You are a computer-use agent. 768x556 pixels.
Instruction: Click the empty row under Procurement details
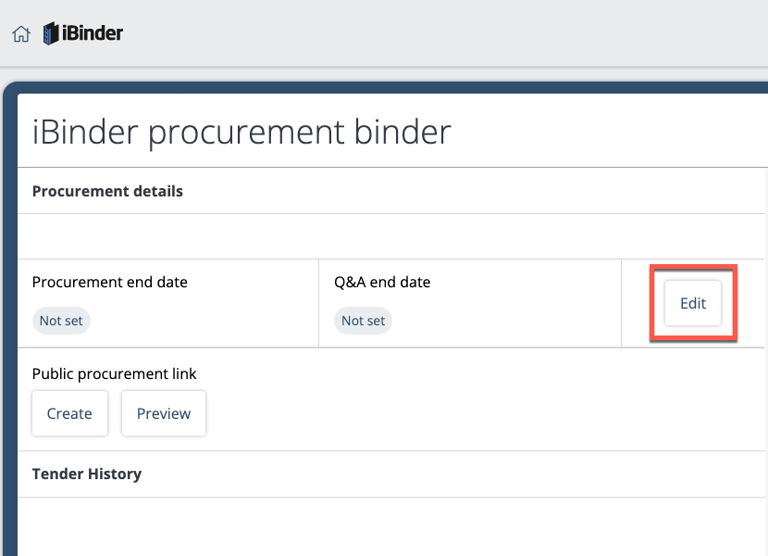click(390, 237)
